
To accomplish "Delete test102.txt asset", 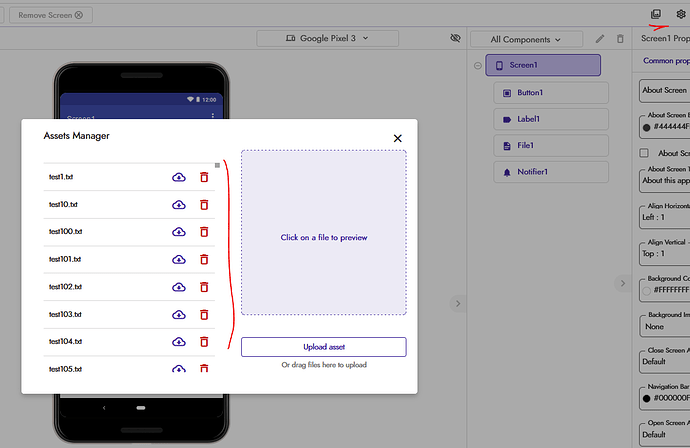I will [204, 287].
